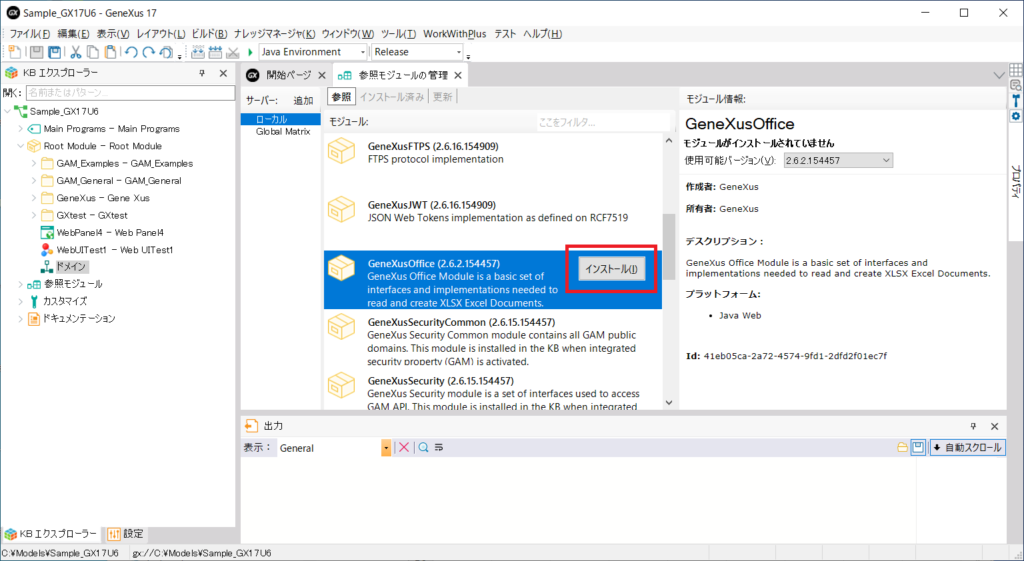This screenshot has width=1024, height=561.
Task: Open the Java Environment dropdown
Action: [x=363, y=52]
